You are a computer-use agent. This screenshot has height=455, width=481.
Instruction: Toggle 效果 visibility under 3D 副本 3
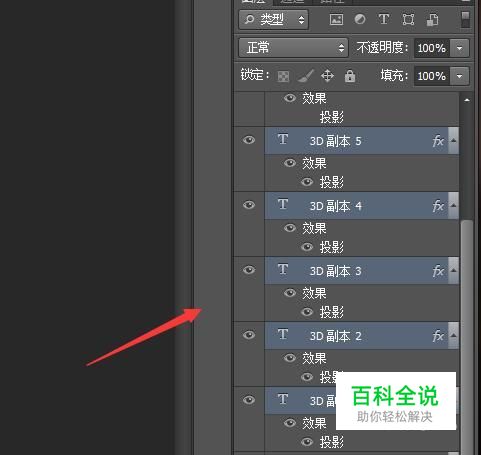[x=290, y=293]
